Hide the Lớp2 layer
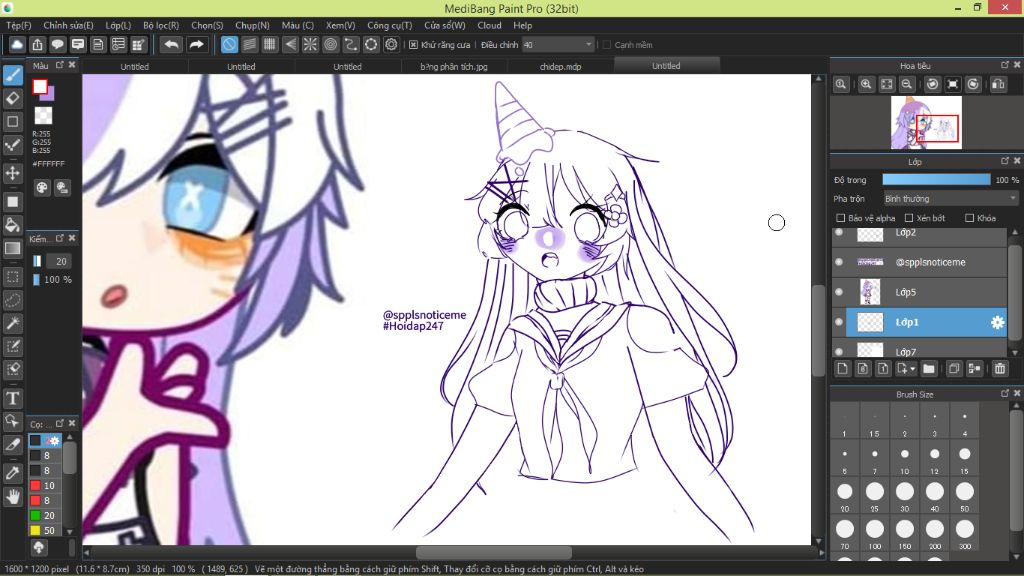1024x576 pixels. point(839,232)
